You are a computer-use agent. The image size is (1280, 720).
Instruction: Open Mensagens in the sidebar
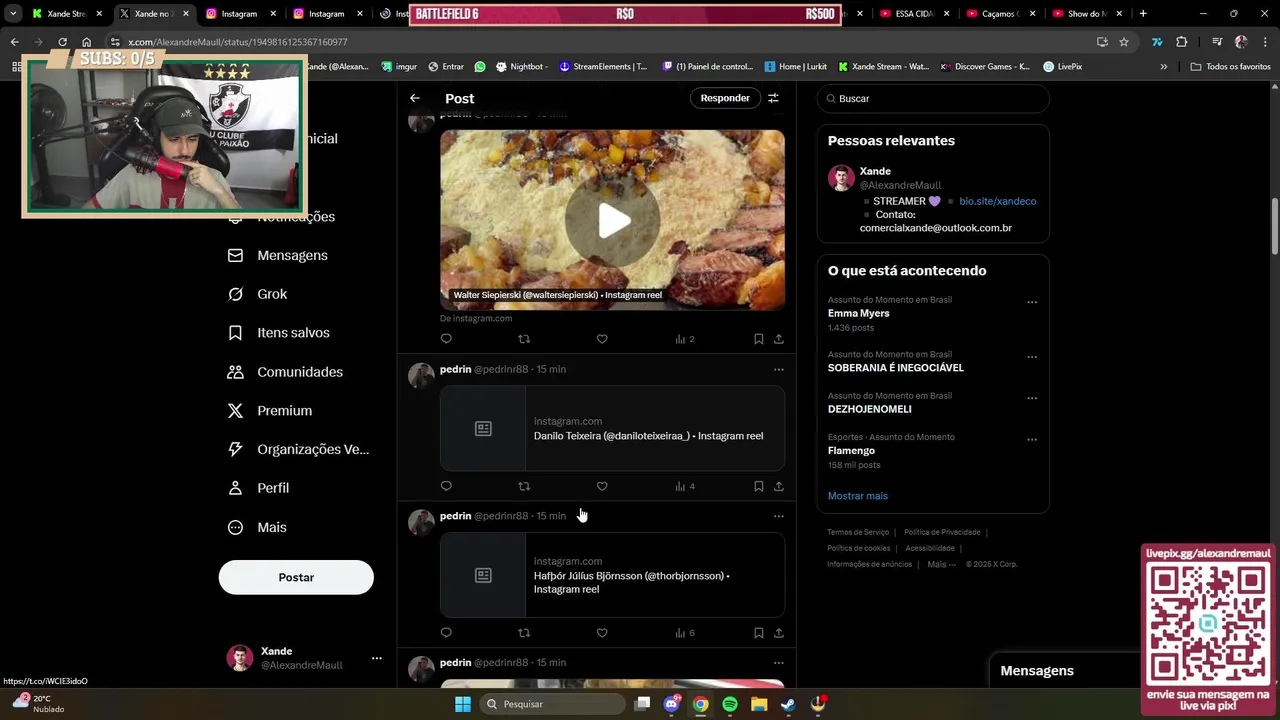[x=278, y=255]
